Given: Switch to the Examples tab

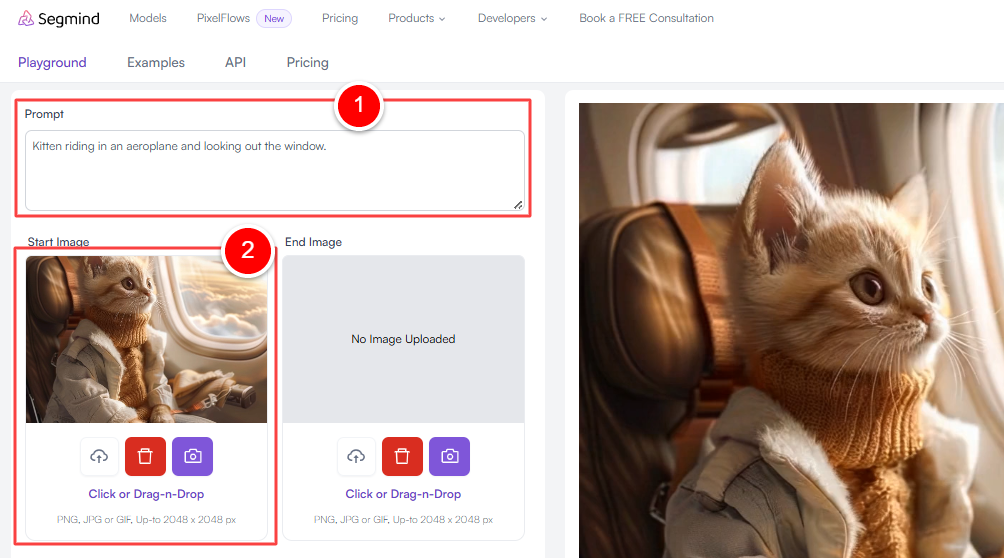Looking at the screenshot, I should click(156, 62).
